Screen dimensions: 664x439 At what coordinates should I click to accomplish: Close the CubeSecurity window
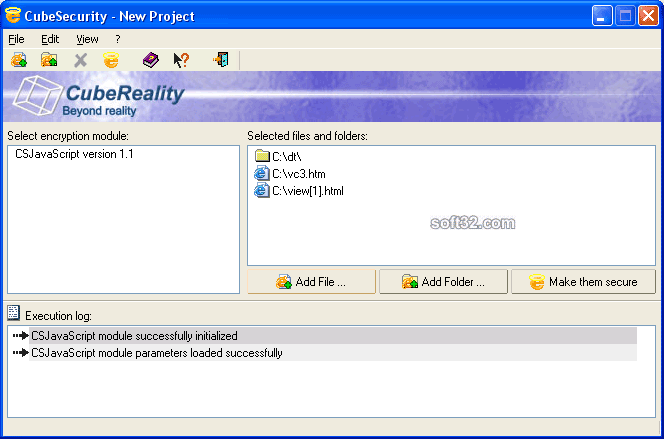648,16
